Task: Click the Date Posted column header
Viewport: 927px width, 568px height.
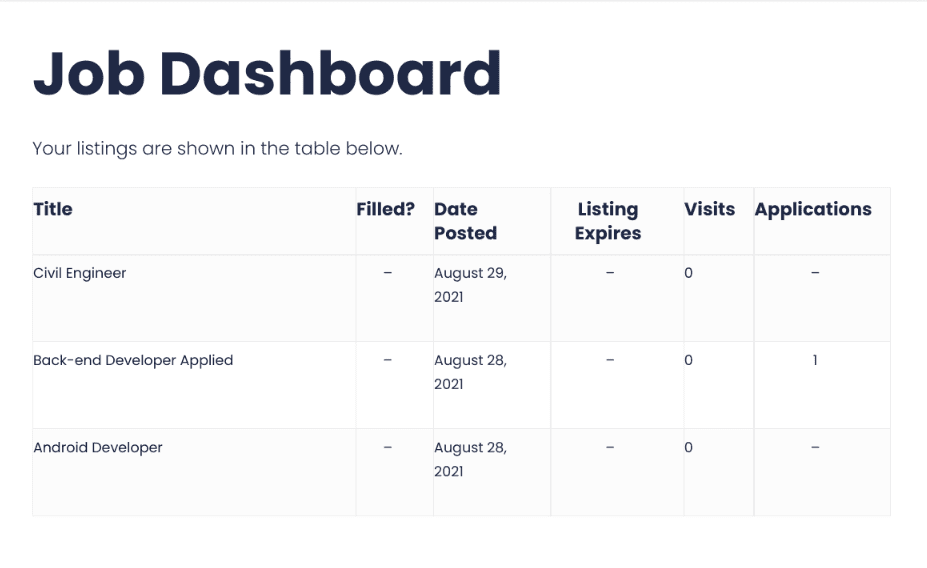Action: (x=465, y=221)
